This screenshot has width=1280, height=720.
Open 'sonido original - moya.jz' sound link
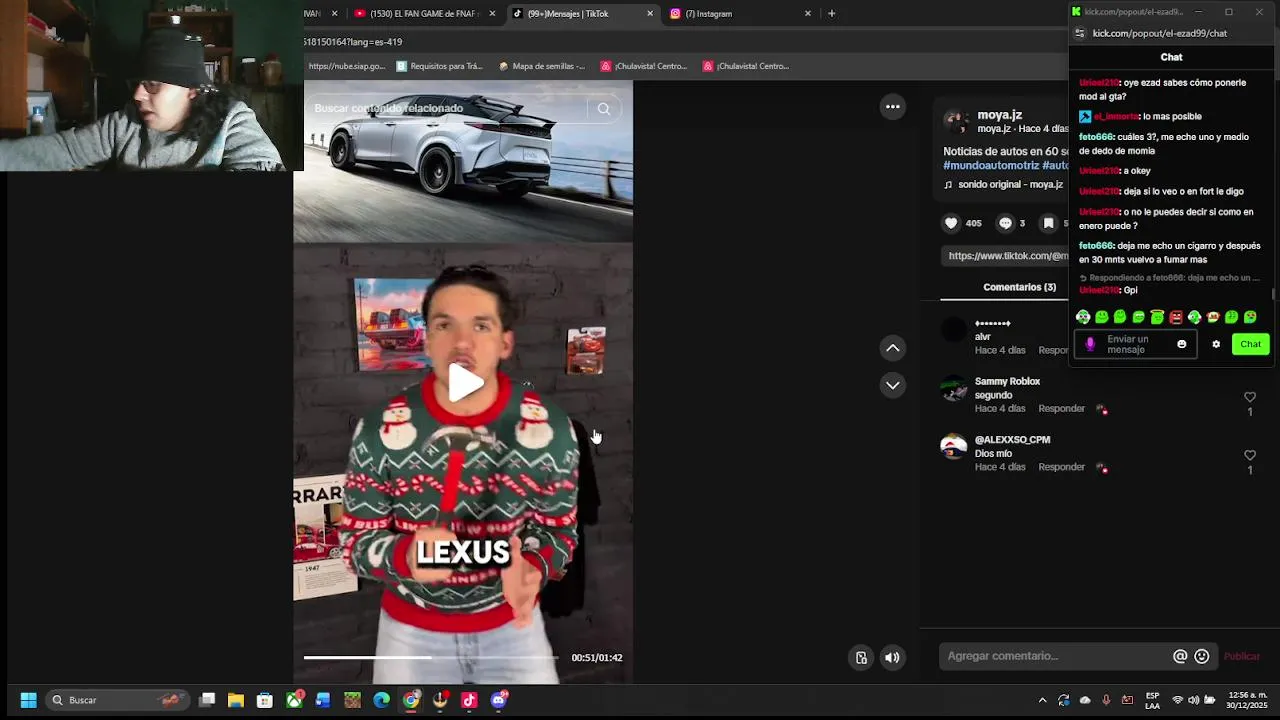1010,185
